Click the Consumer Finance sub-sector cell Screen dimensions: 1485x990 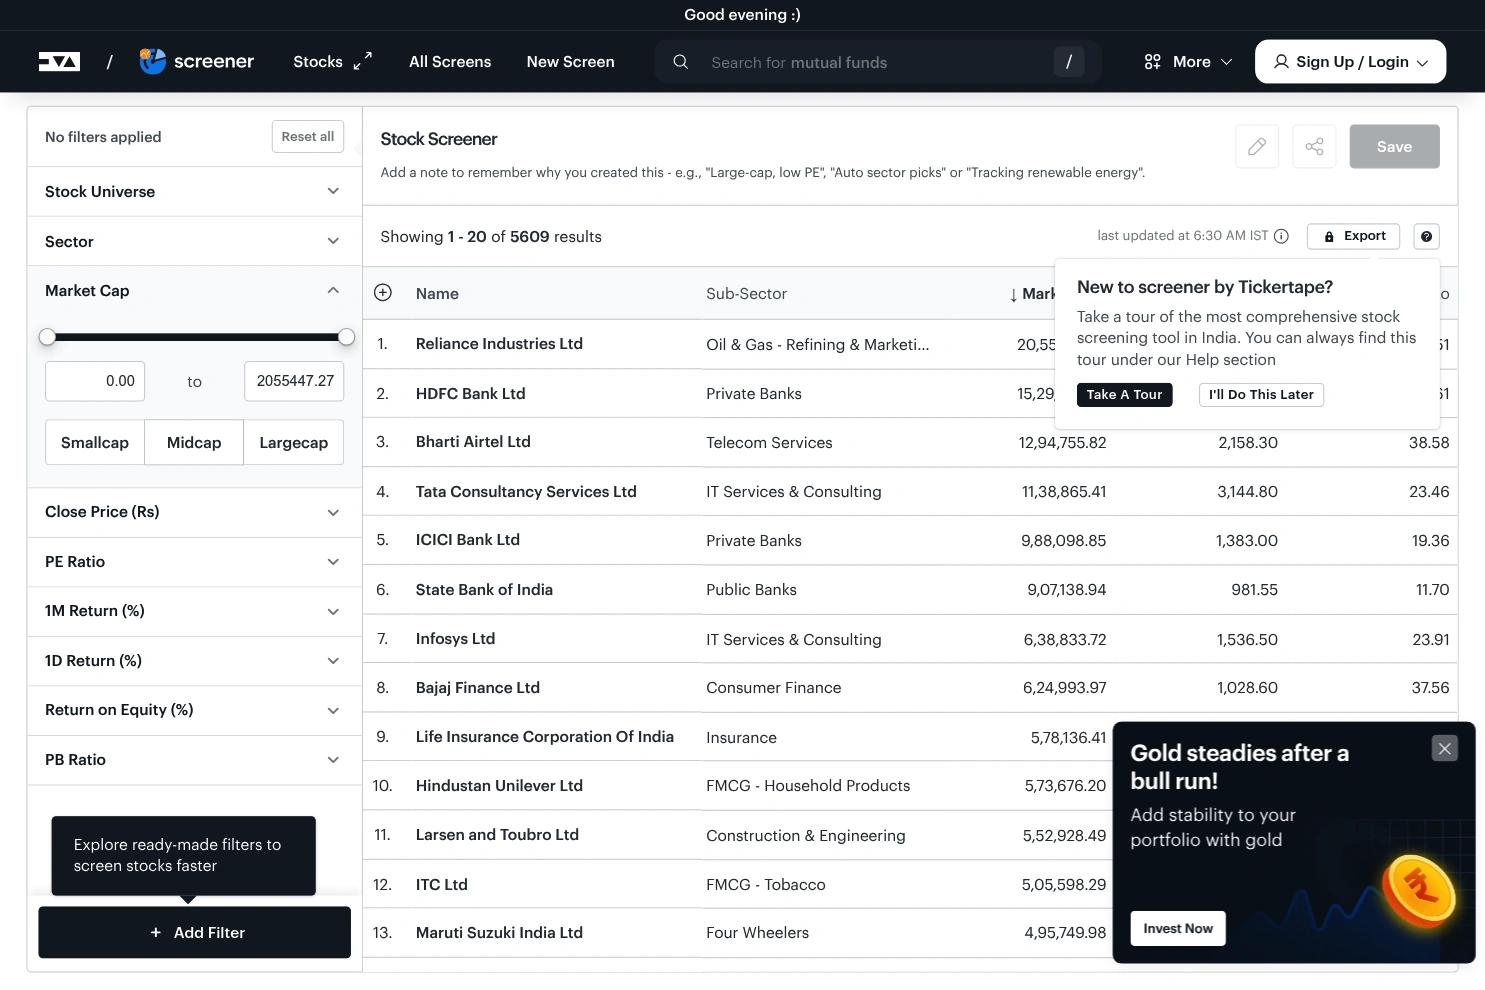[x=774, y=688]
